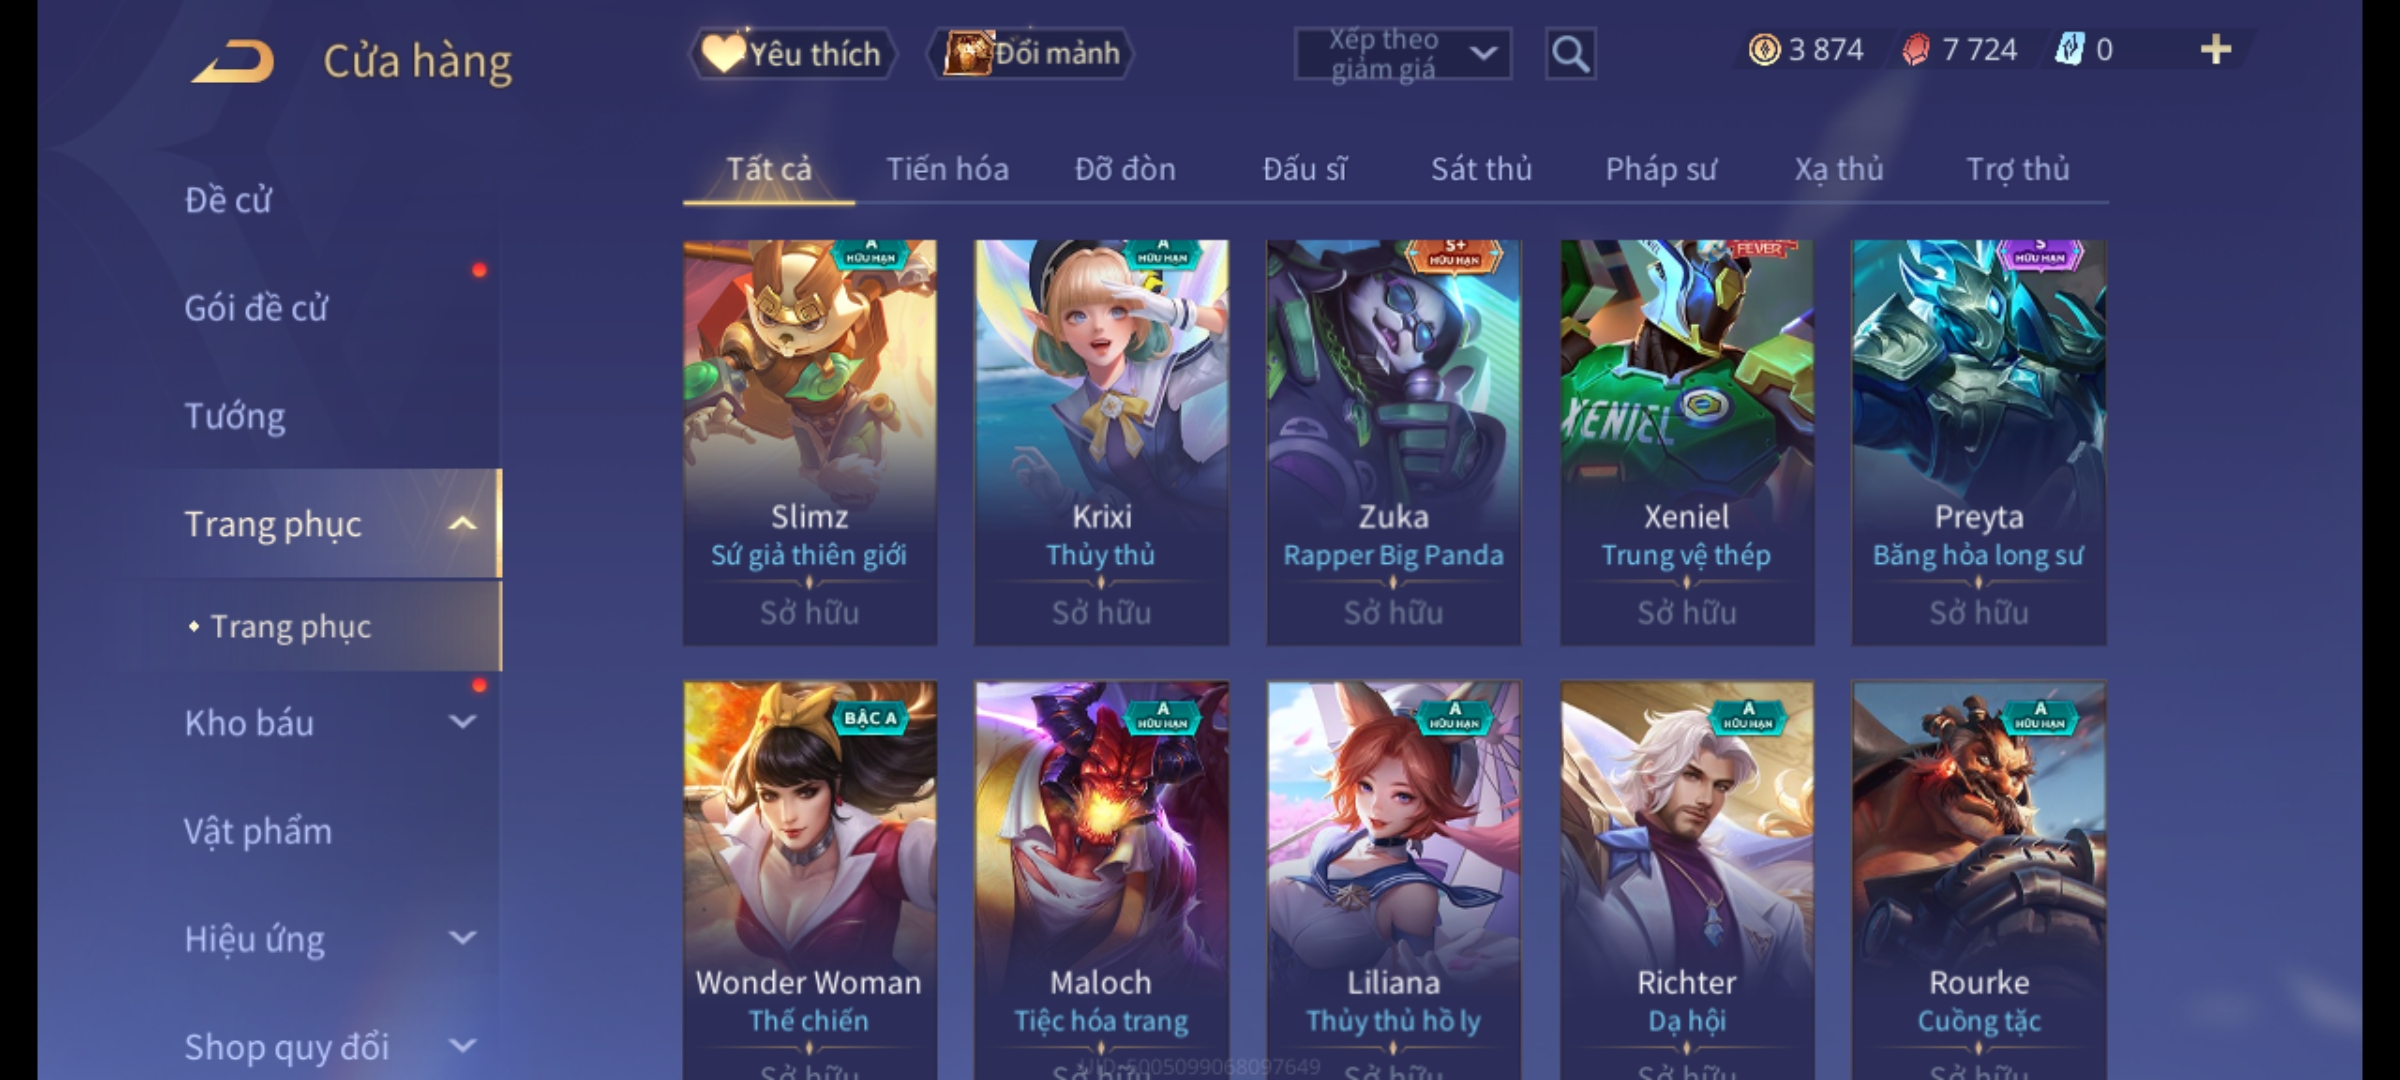The width and height of the screenshot is (2400, 1080).
Task: Select the Tiến hóa tab
Action: (947, 169)
